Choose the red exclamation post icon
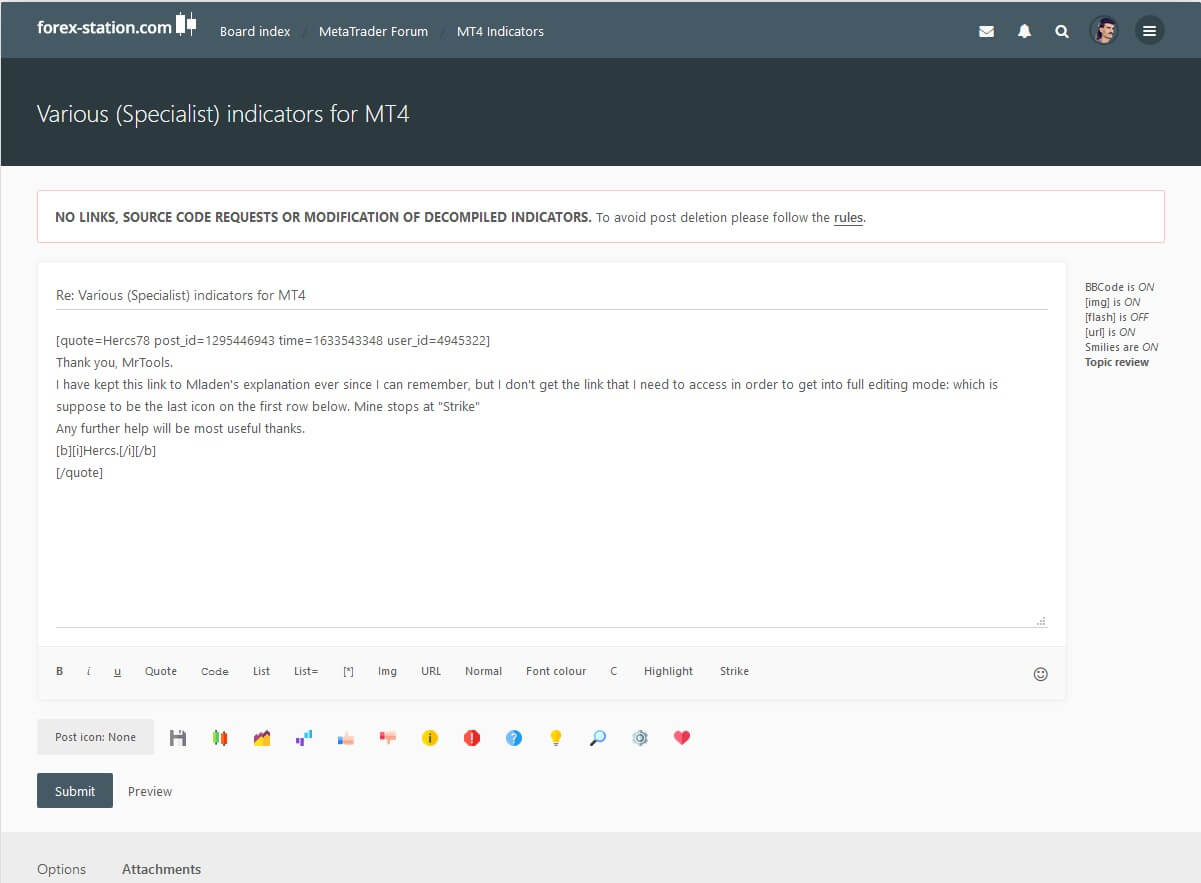This screenshot has height=883, width=1201. [x=472, y=738]
